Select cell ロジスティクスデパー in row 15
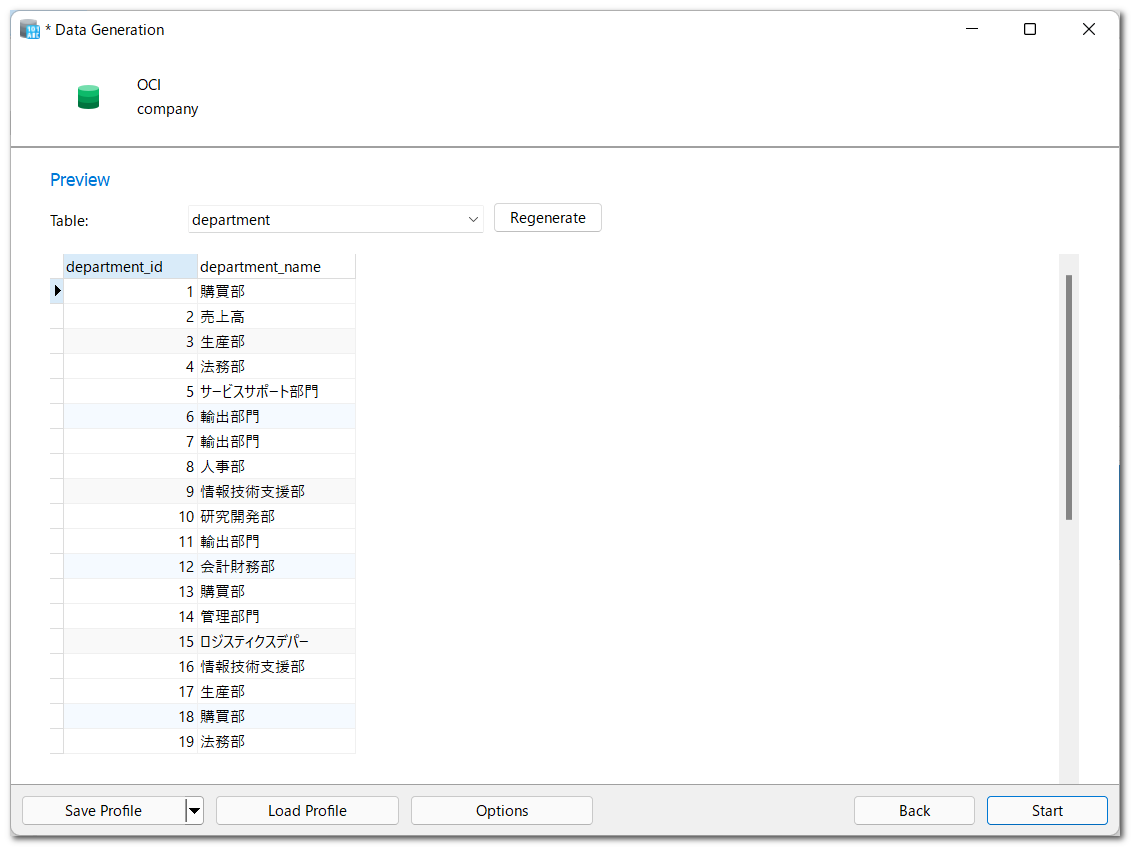The width and height of the screenshot is (1131, 847). 276,641
